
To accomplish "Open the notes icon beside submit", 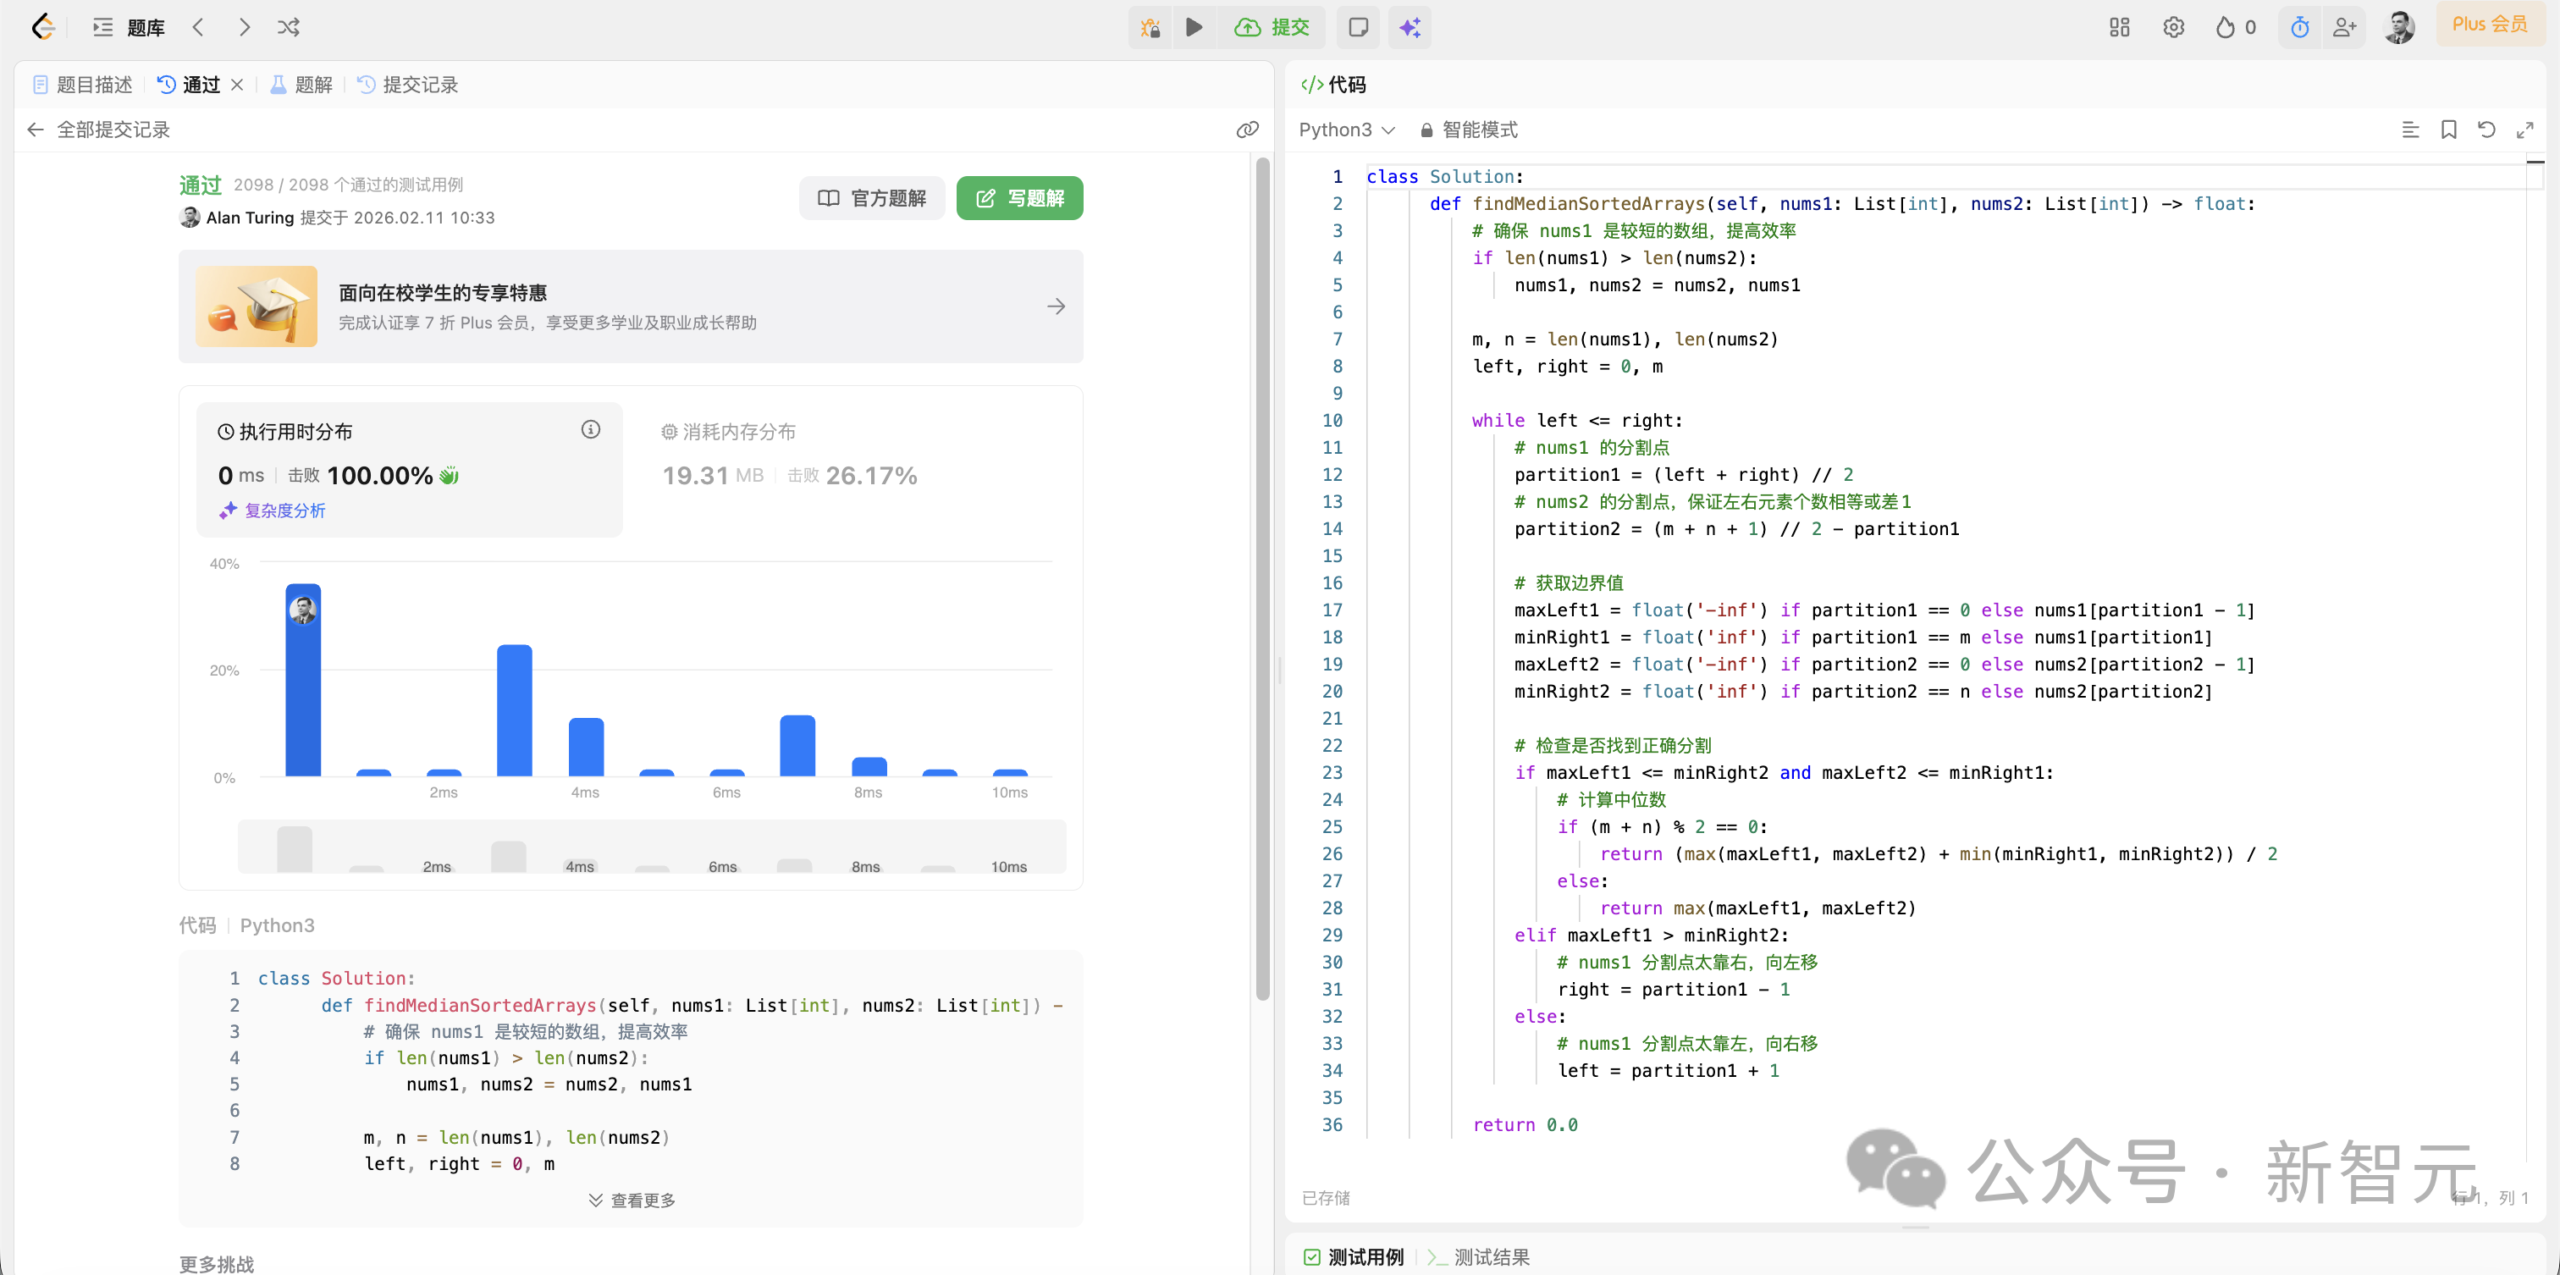I will (1358, 27).
